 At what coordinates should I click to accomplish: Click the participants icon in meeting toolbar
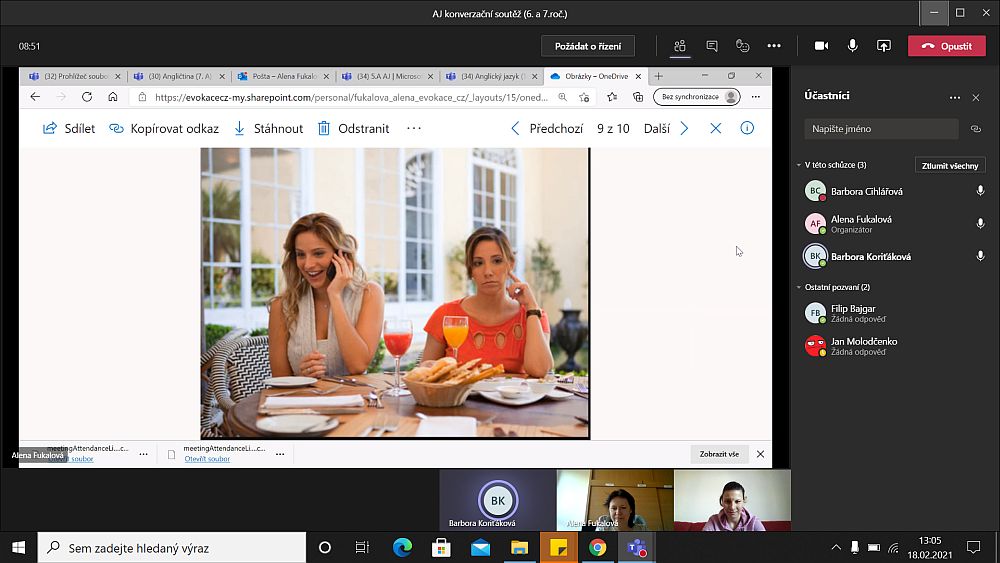click(x=680, y=46)
